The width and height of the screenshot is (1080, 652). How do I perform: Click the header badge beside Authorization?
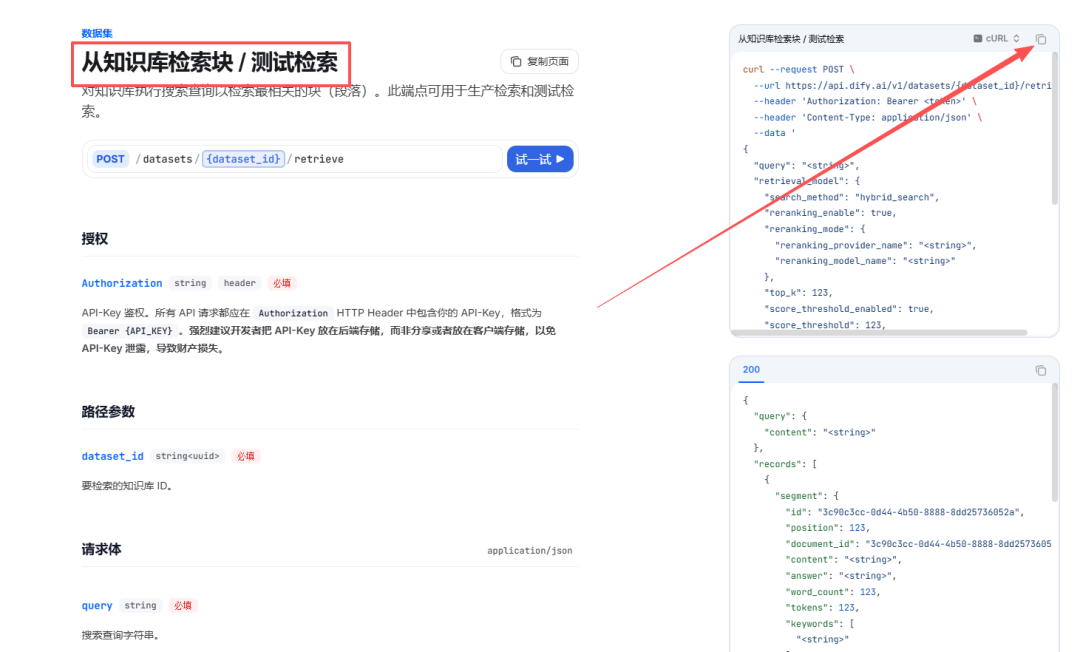[239, 283]
